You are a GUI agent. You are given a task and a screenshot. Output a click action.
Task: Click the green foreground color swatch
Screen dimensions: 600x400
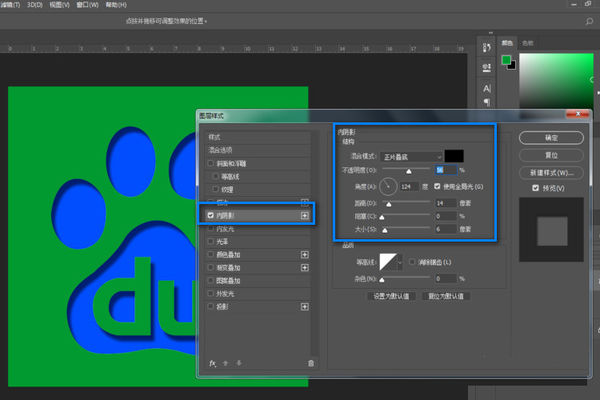coord(506,60)
